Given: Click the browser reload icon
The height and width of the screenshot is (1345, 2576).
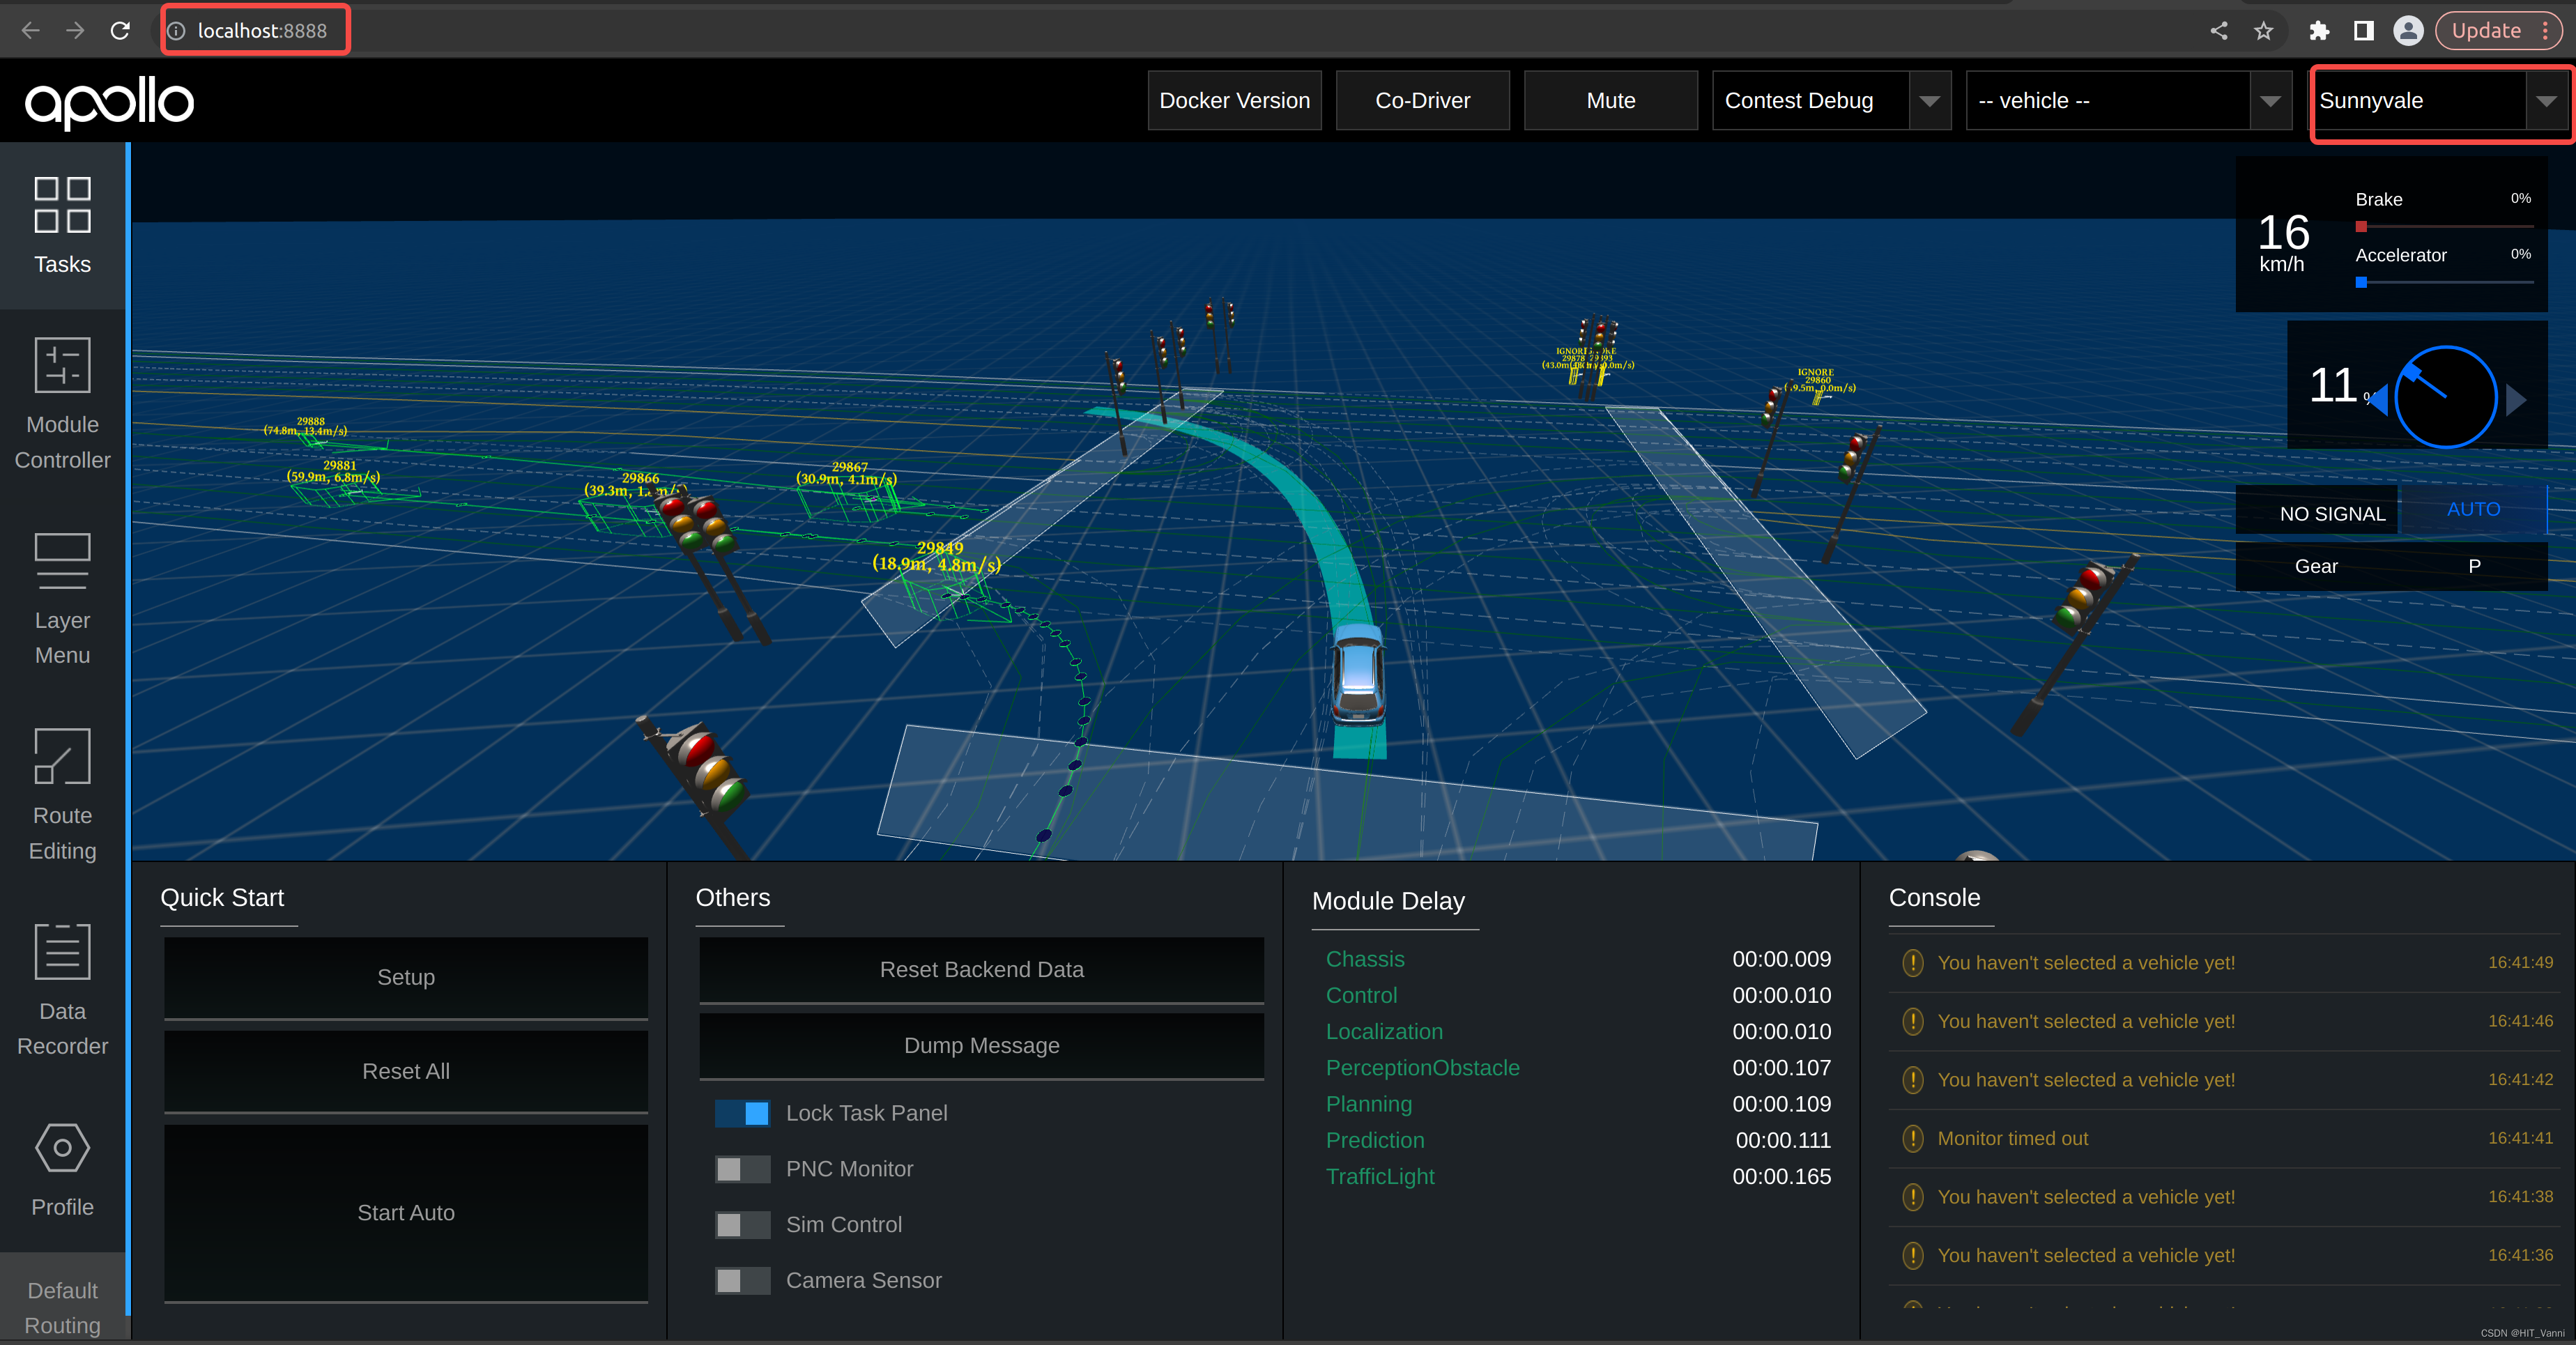Looking at the screenshot, I should 120,31.
